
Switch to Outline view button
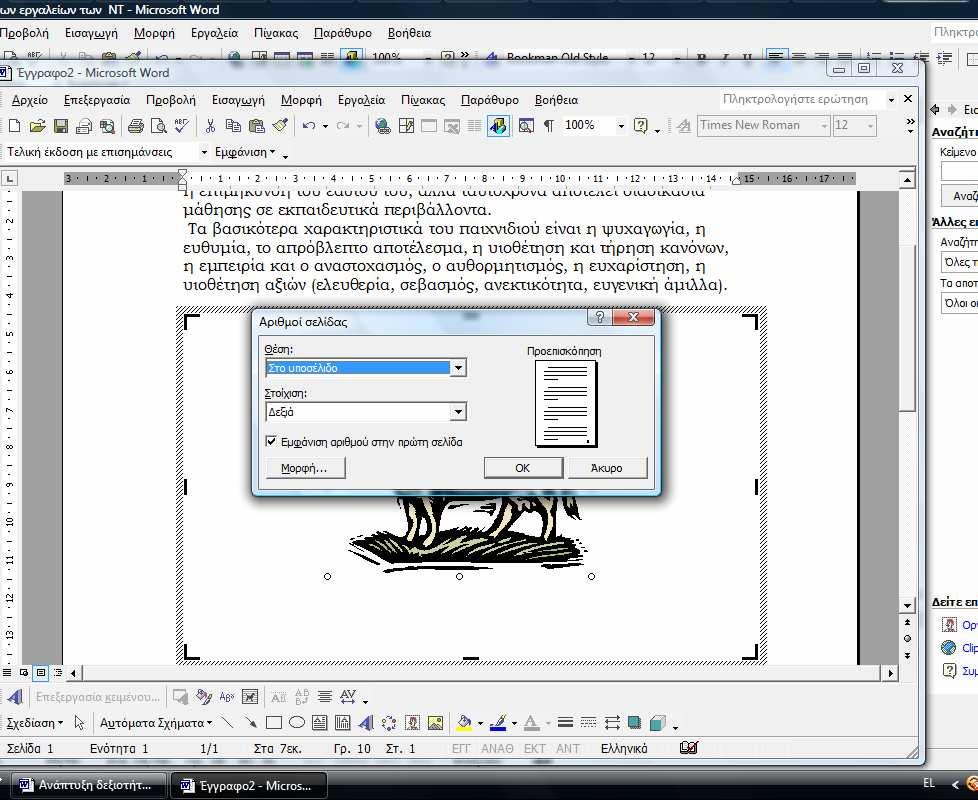57,673
